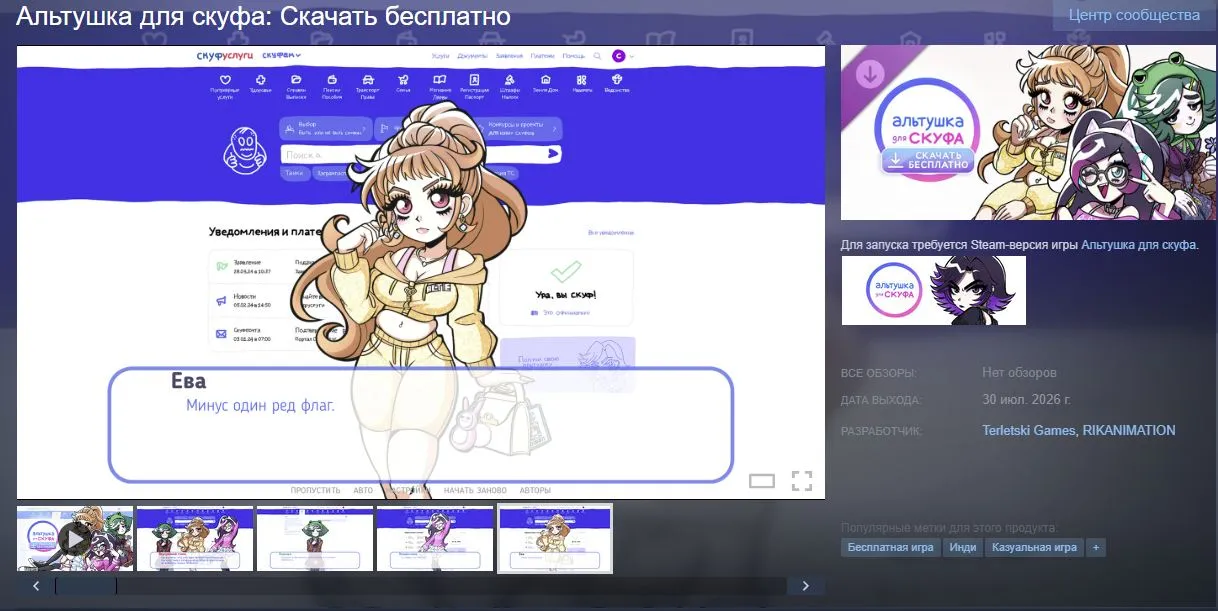Click the magnifier search icon in site header

point(597,56)
